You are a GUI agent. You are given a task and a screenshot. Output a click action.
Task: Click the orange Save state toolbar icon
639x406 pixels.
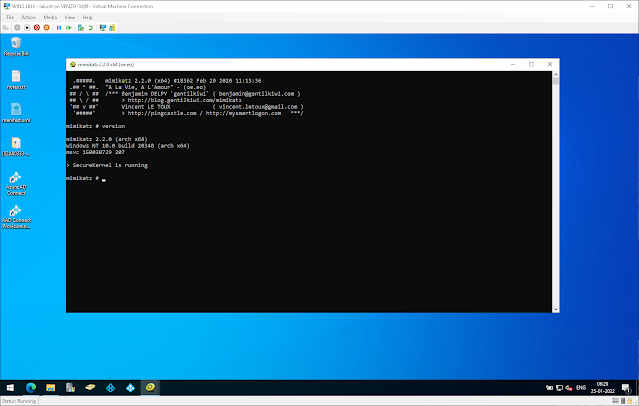pyautogui.click(x=46, y=28)
